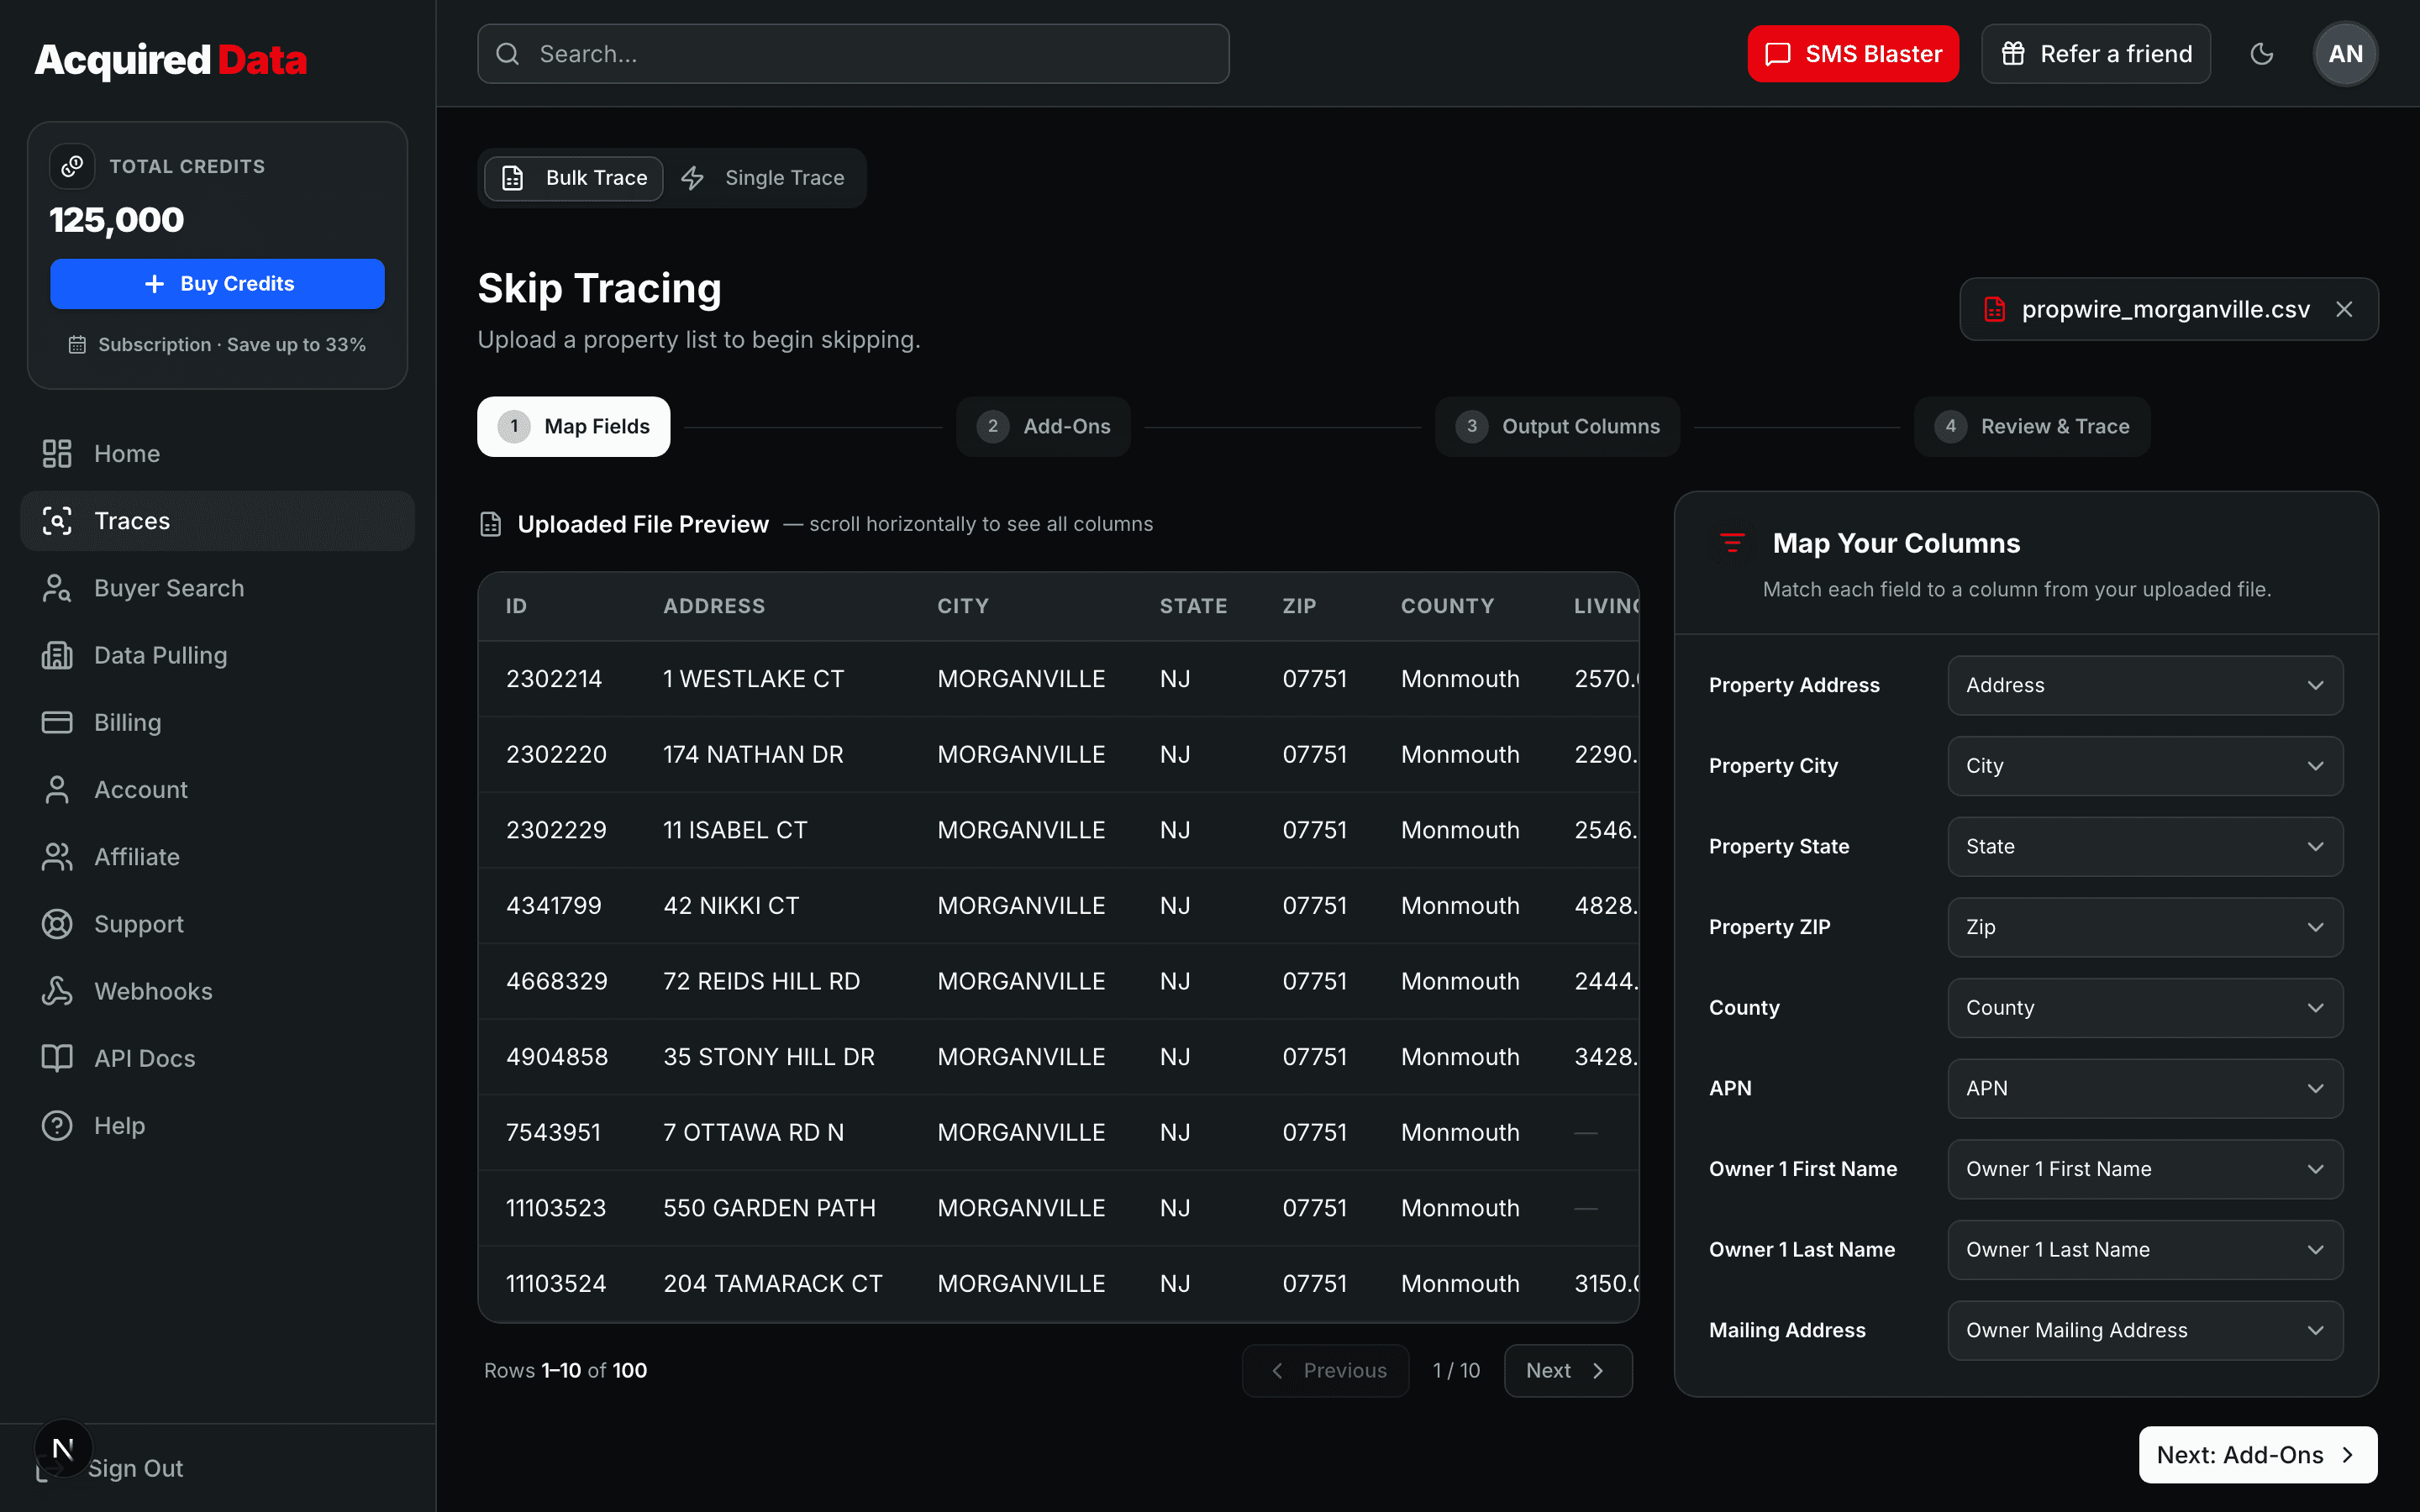Sort by the ADDRESS column header
Viewport: 2420px width, 1512px height.
[714, 606]
